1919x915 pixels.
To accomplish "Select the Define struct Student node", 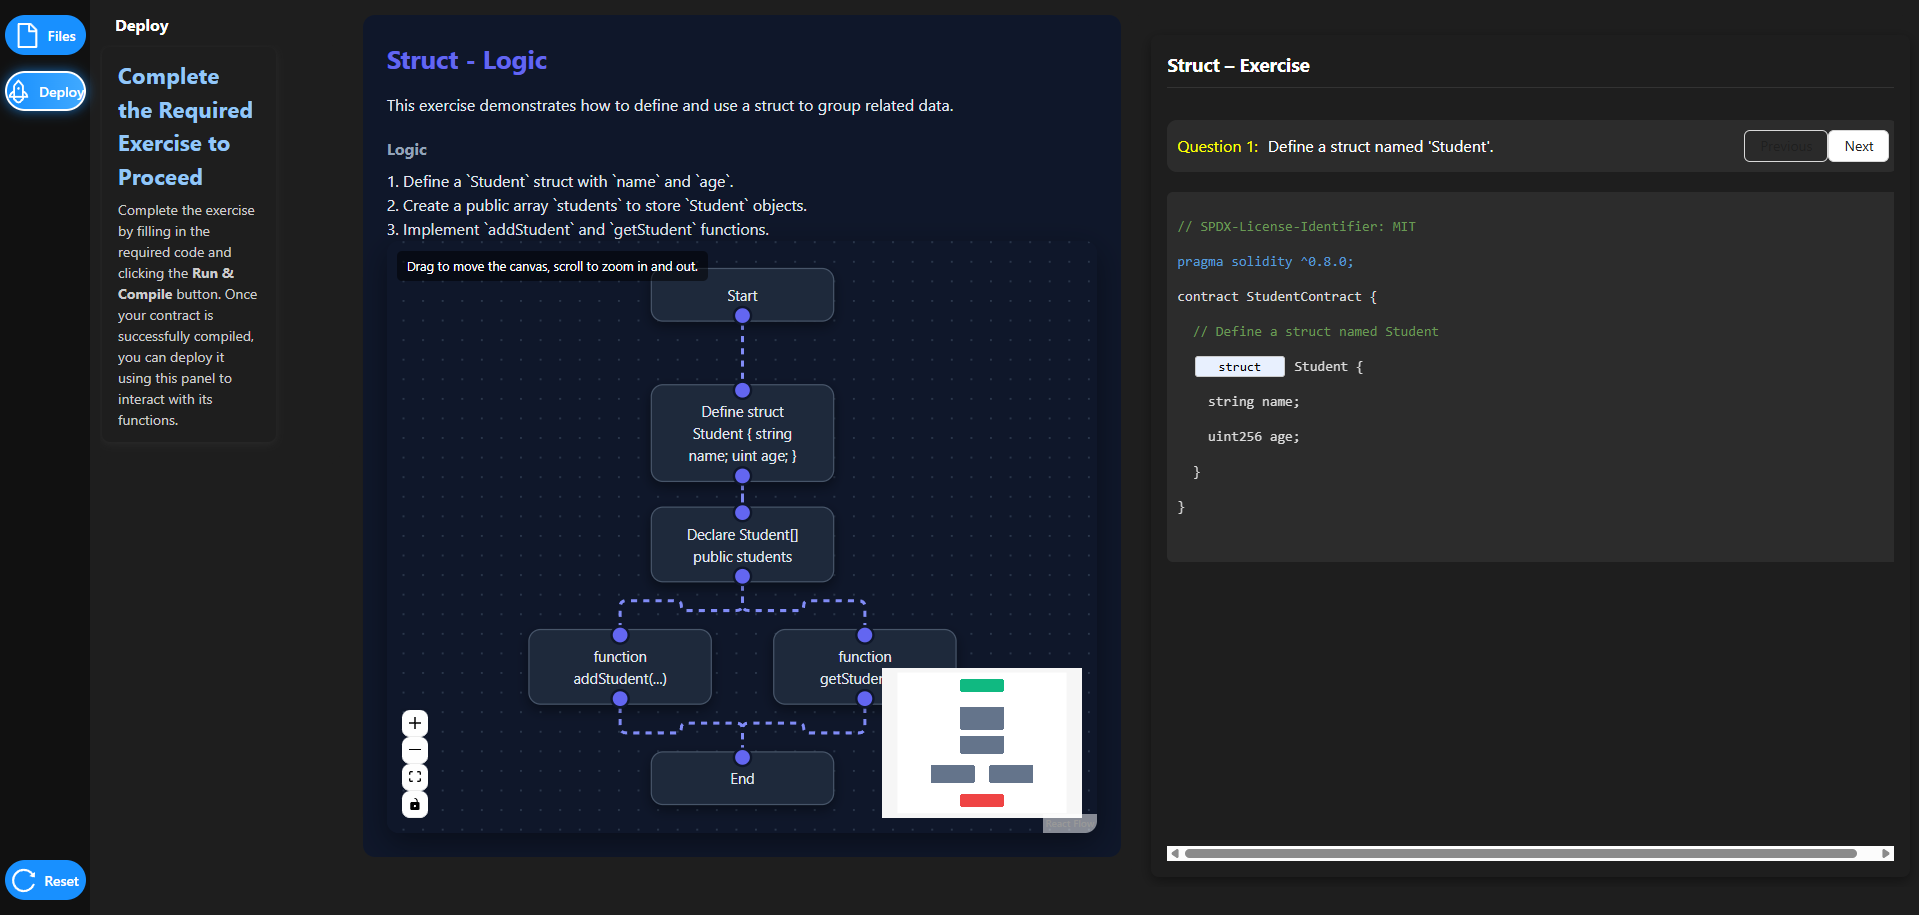I will point(742,433).
